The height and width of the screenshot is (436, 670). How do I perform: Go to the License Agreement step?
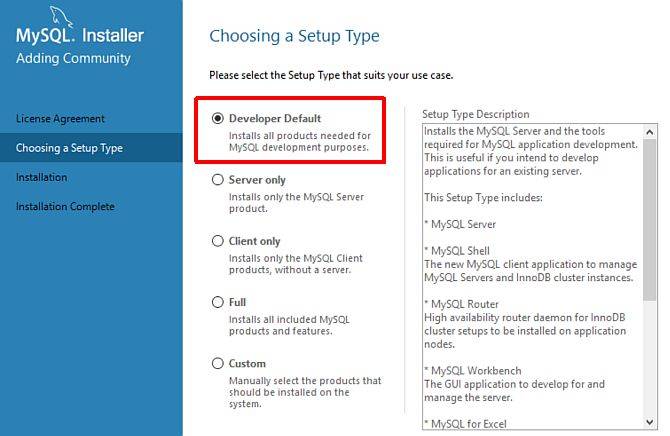pyautogui.click(x=60, y=118)
